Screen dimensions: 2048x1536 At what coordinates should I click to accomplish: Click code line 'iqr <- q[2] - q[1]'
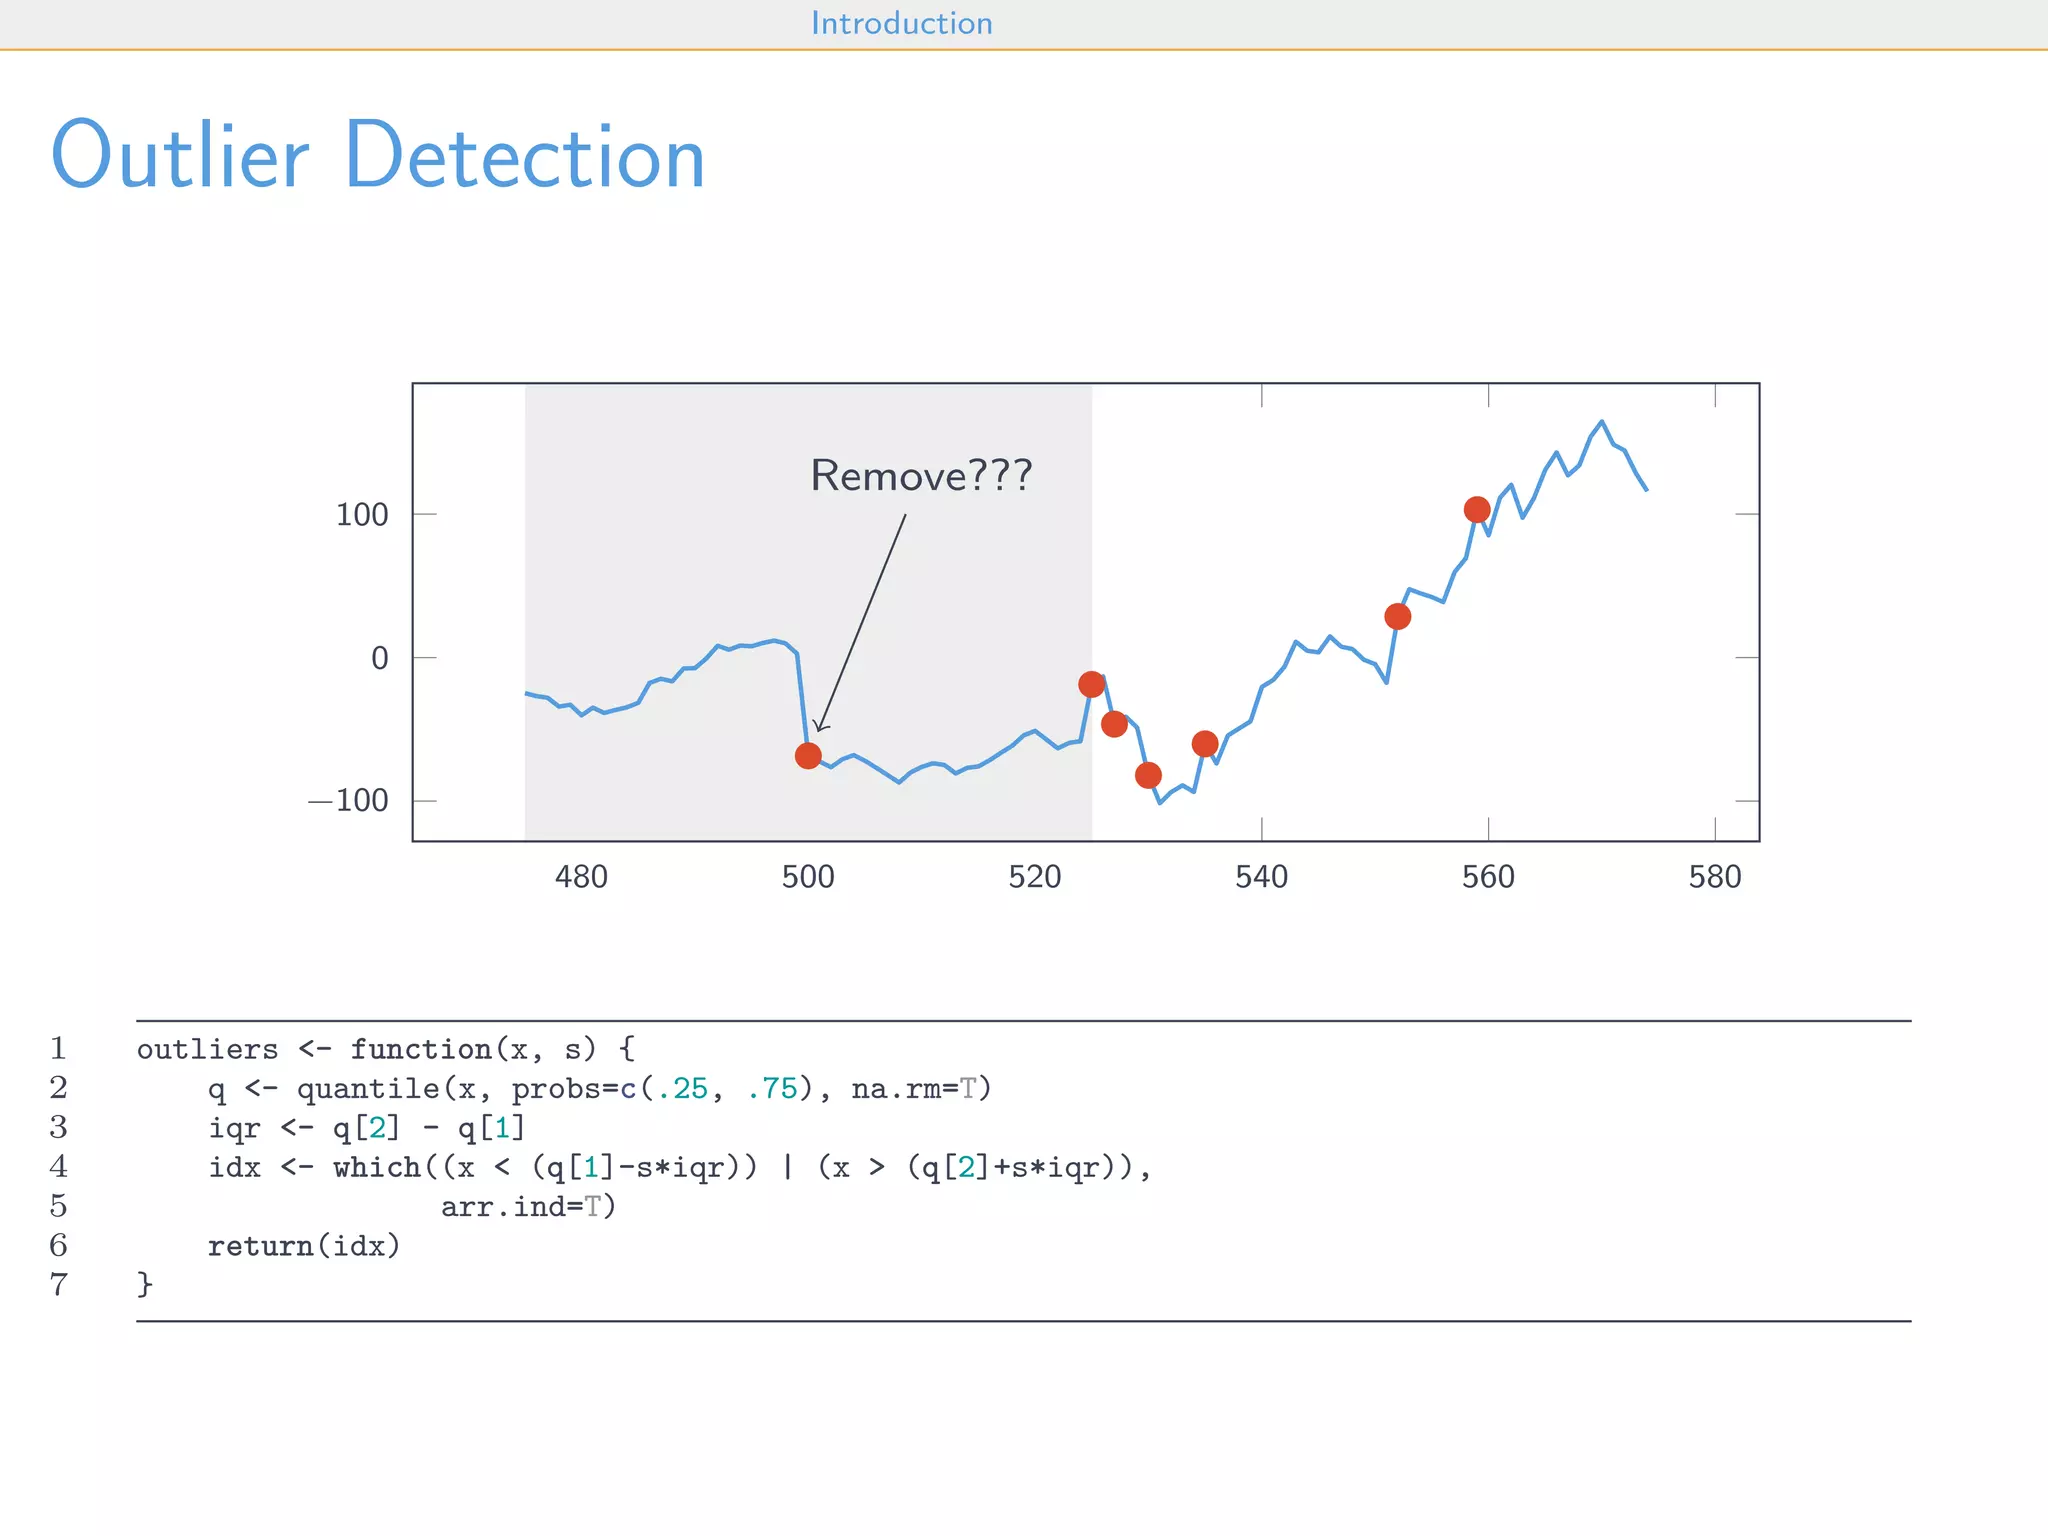click(367, 1128)
